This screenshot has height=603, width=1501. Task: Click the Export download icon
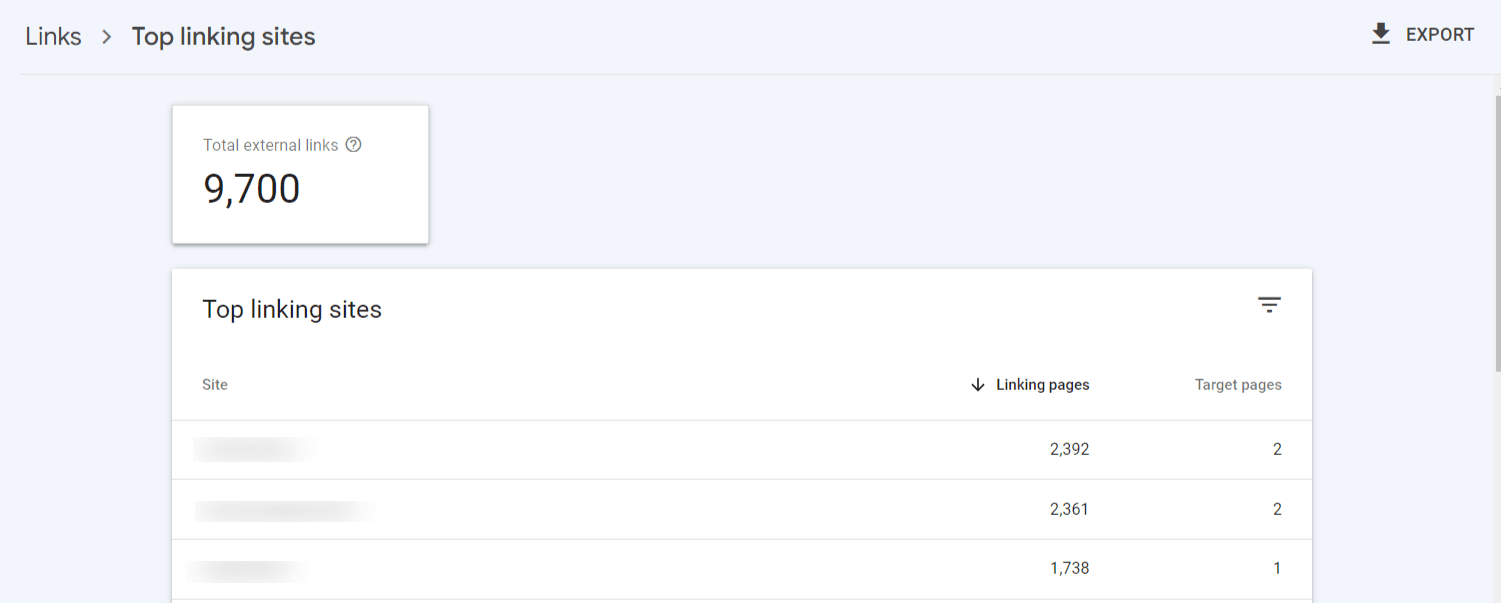(1381, 35)
